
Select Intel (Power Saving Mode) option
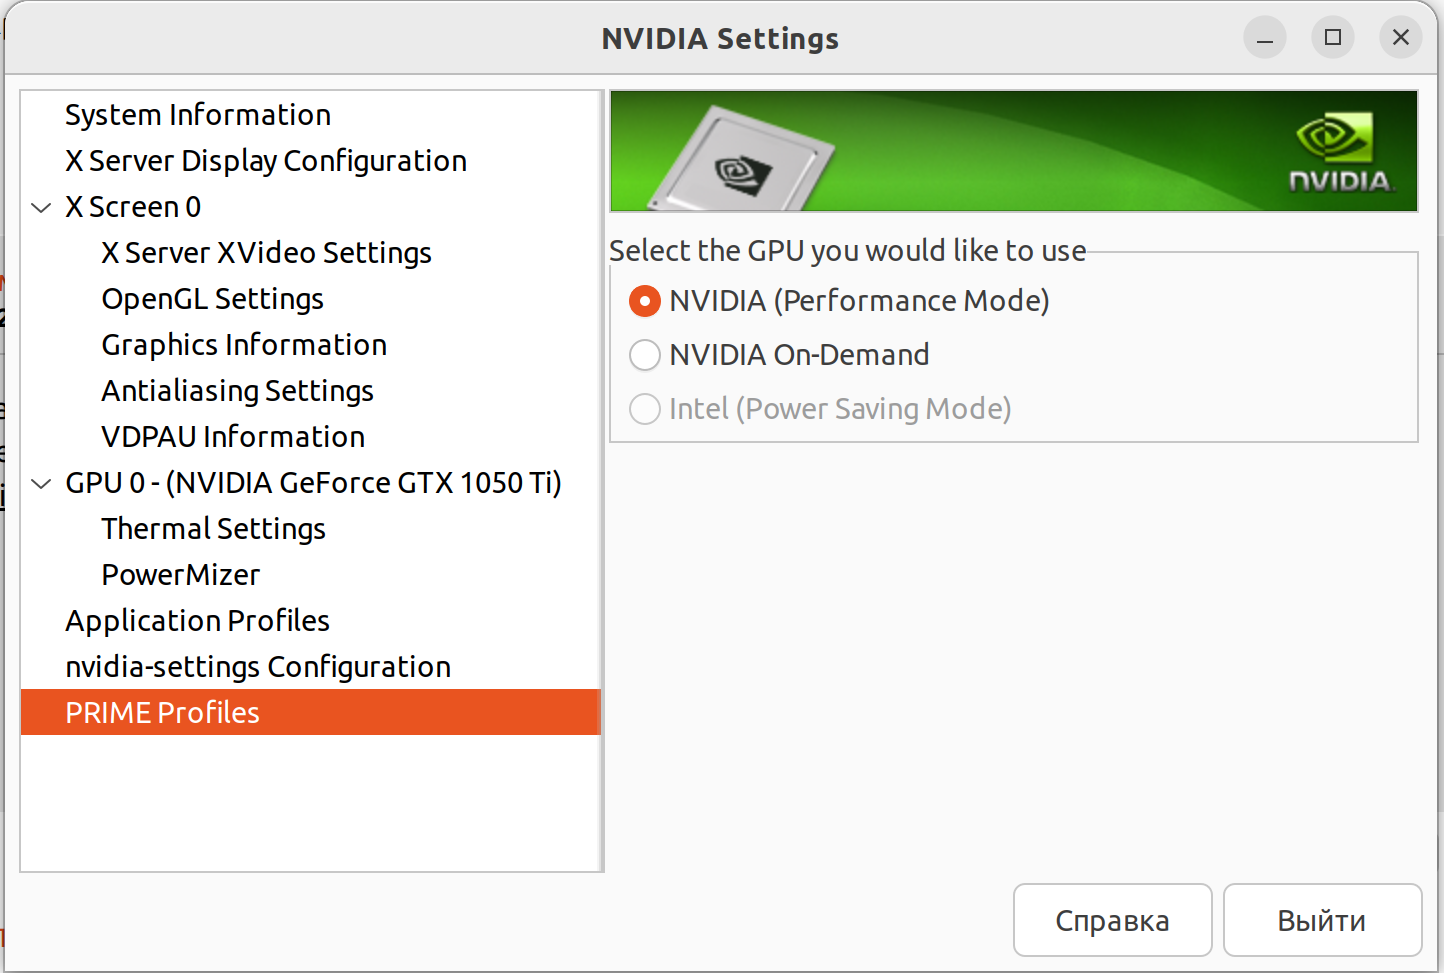coord(645,409)
